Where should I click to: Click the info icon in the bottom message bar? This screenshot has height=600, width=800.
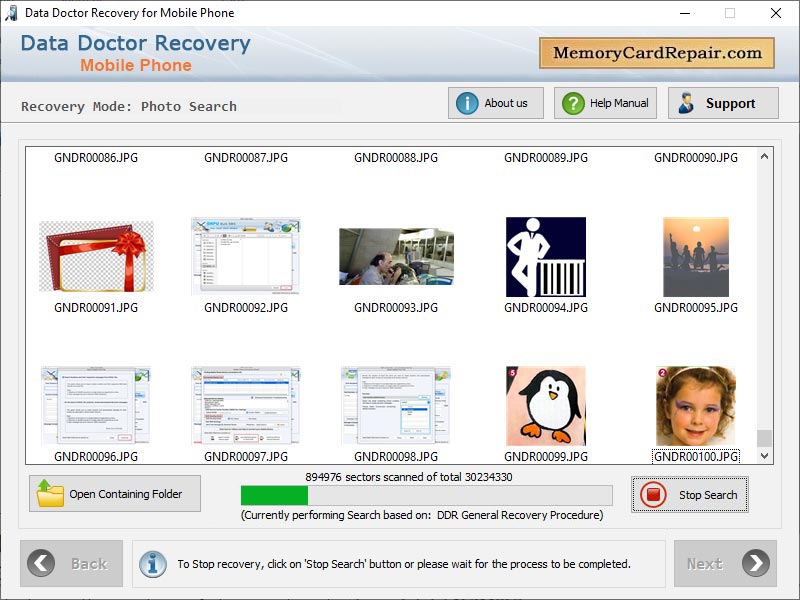(152, 563)
